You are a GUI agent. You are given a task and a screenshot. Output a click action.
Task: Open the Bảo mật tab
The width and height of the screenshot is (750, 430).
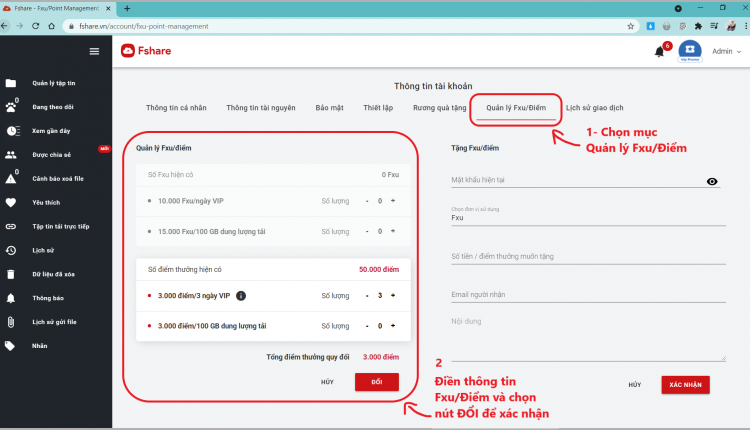[329, 108]
